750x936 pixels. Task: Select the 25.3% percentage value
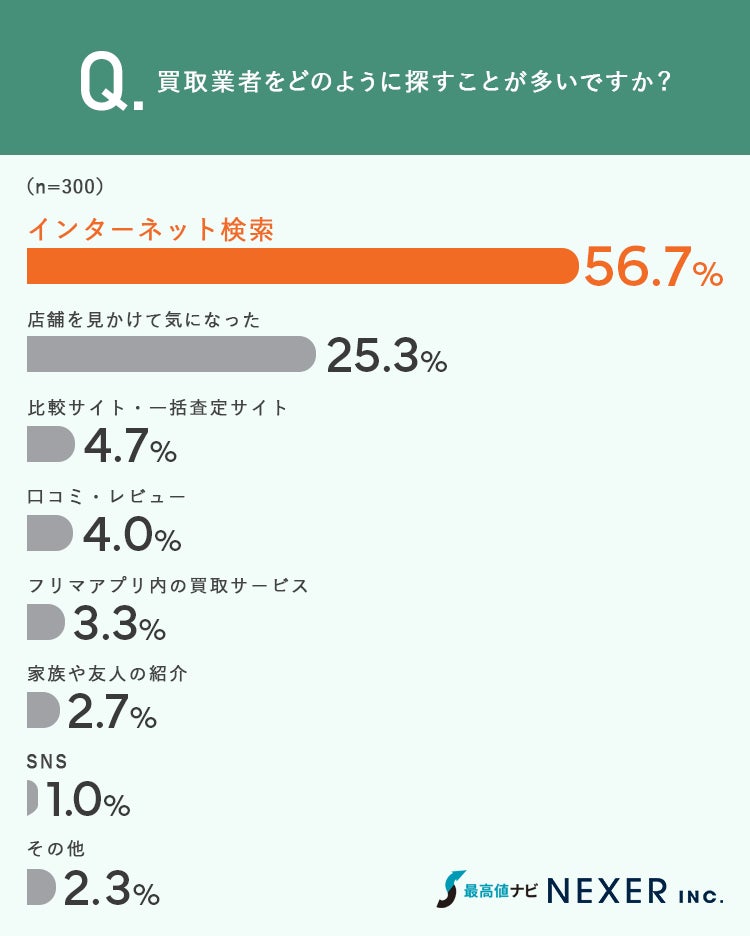pyautogui.click(x=386, y=356)
